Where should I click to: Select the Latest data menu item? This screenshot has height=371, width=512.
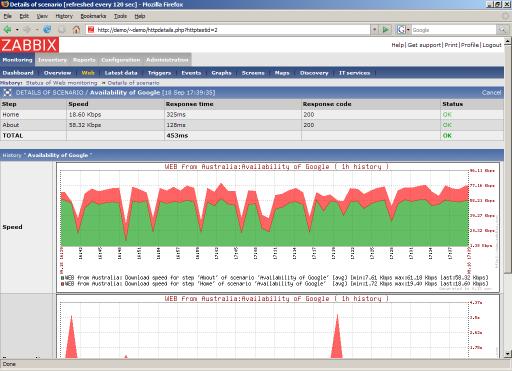(121, 73)
